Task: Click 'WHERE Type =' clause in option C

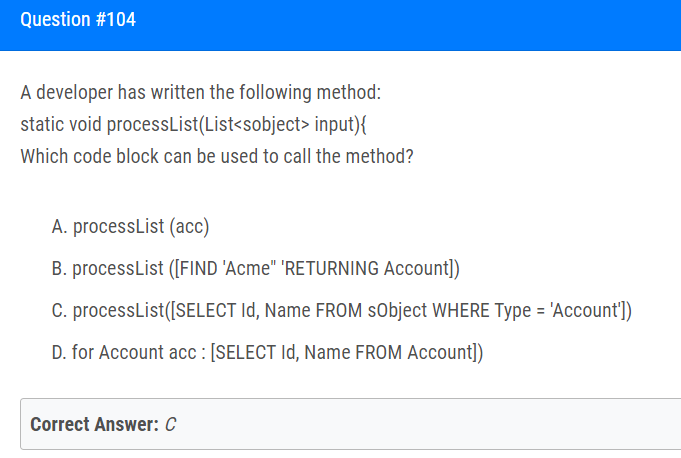Action: (489, 310)
